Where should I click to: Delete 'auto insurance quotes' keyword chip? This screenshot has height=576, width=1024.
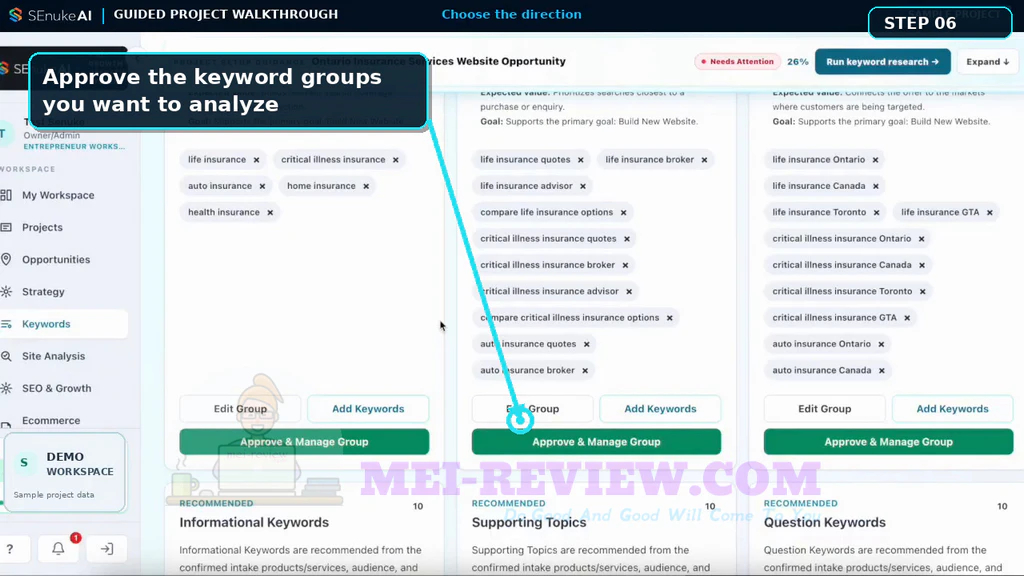tap(587, 344)
